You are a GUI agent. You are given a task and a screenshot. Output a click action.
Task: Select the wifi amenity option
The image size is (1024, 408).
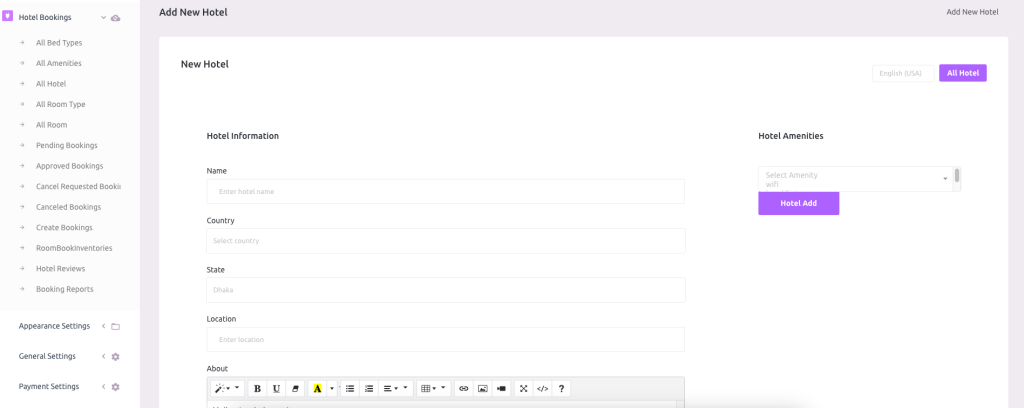click(x=772, y=185)
